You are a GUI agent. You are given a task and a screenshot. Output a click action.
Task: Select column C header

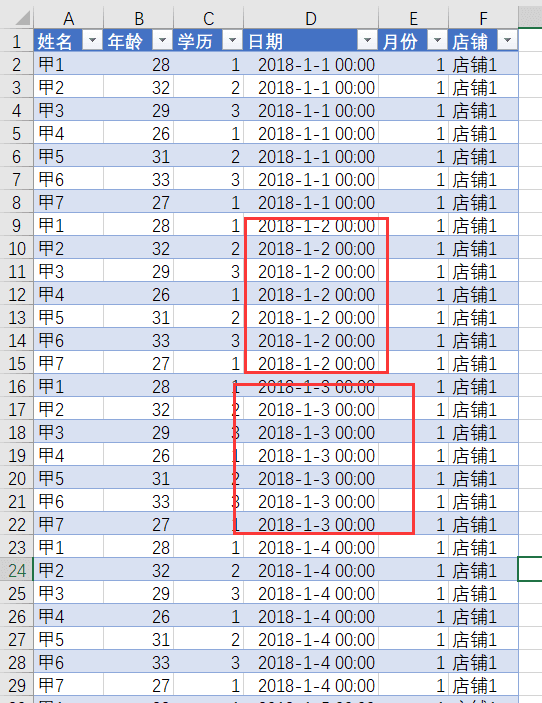click(208, 18)
